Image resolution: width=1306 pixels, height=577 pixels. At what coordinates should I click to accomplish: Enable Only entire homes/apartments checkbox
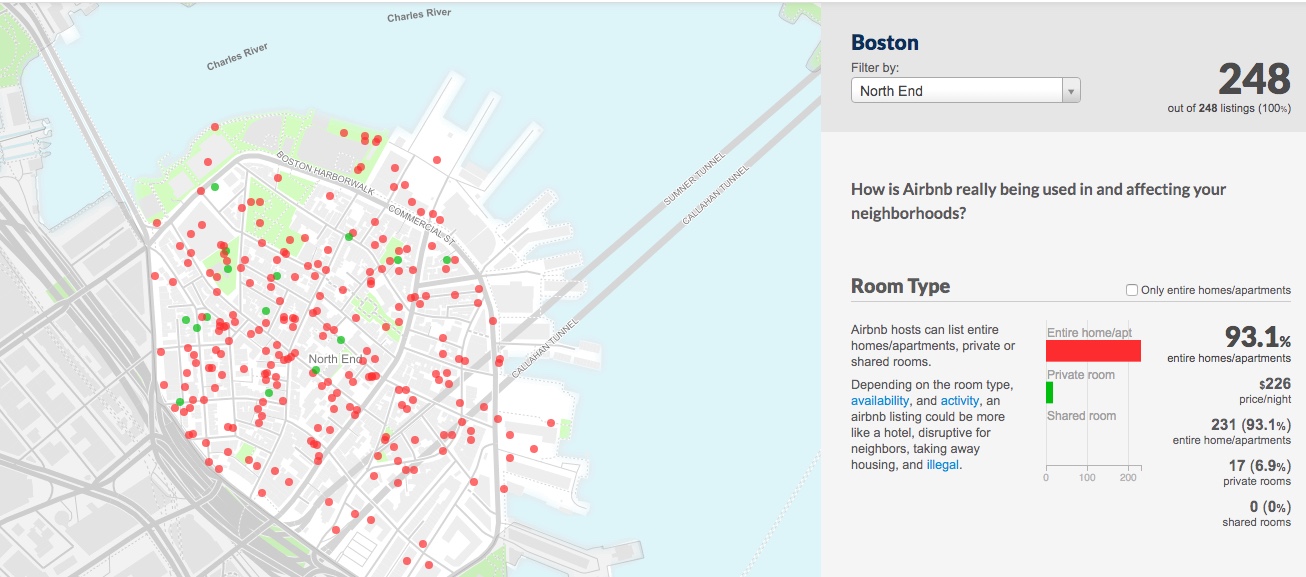point(1132,290)
